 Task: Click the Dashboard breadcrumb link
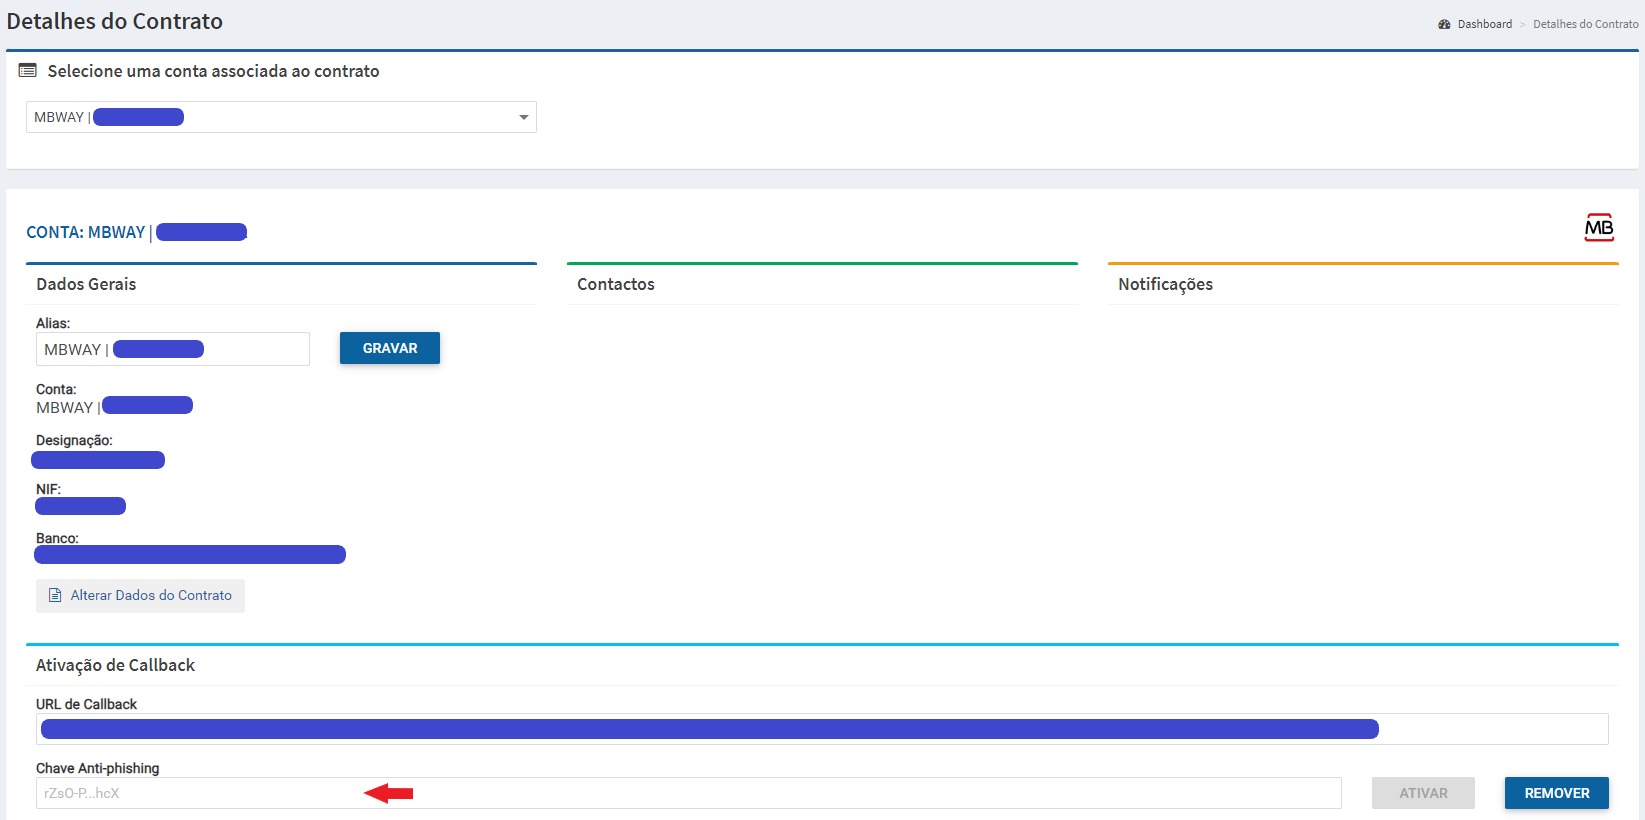[1484, 24]
